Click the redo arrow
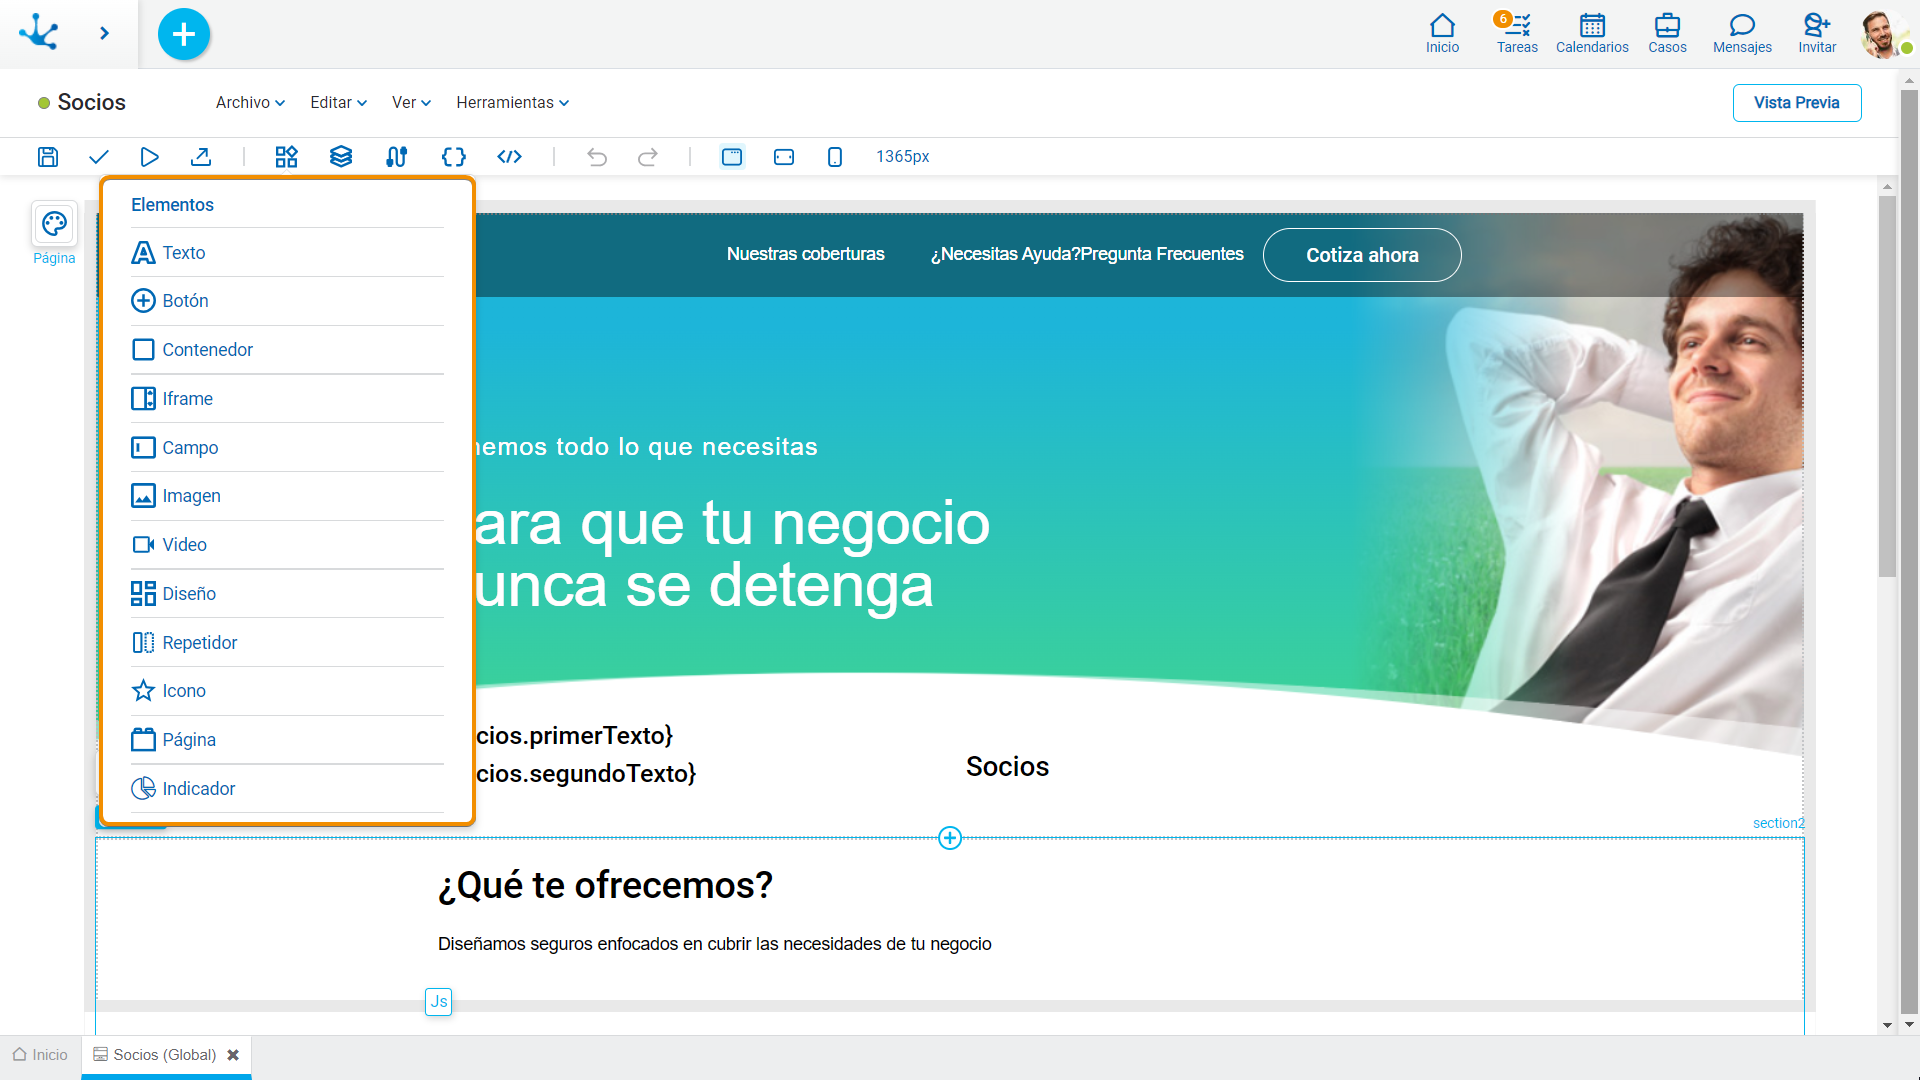This screenshot has width=1920, height=1080. click(x=648, y=156)
